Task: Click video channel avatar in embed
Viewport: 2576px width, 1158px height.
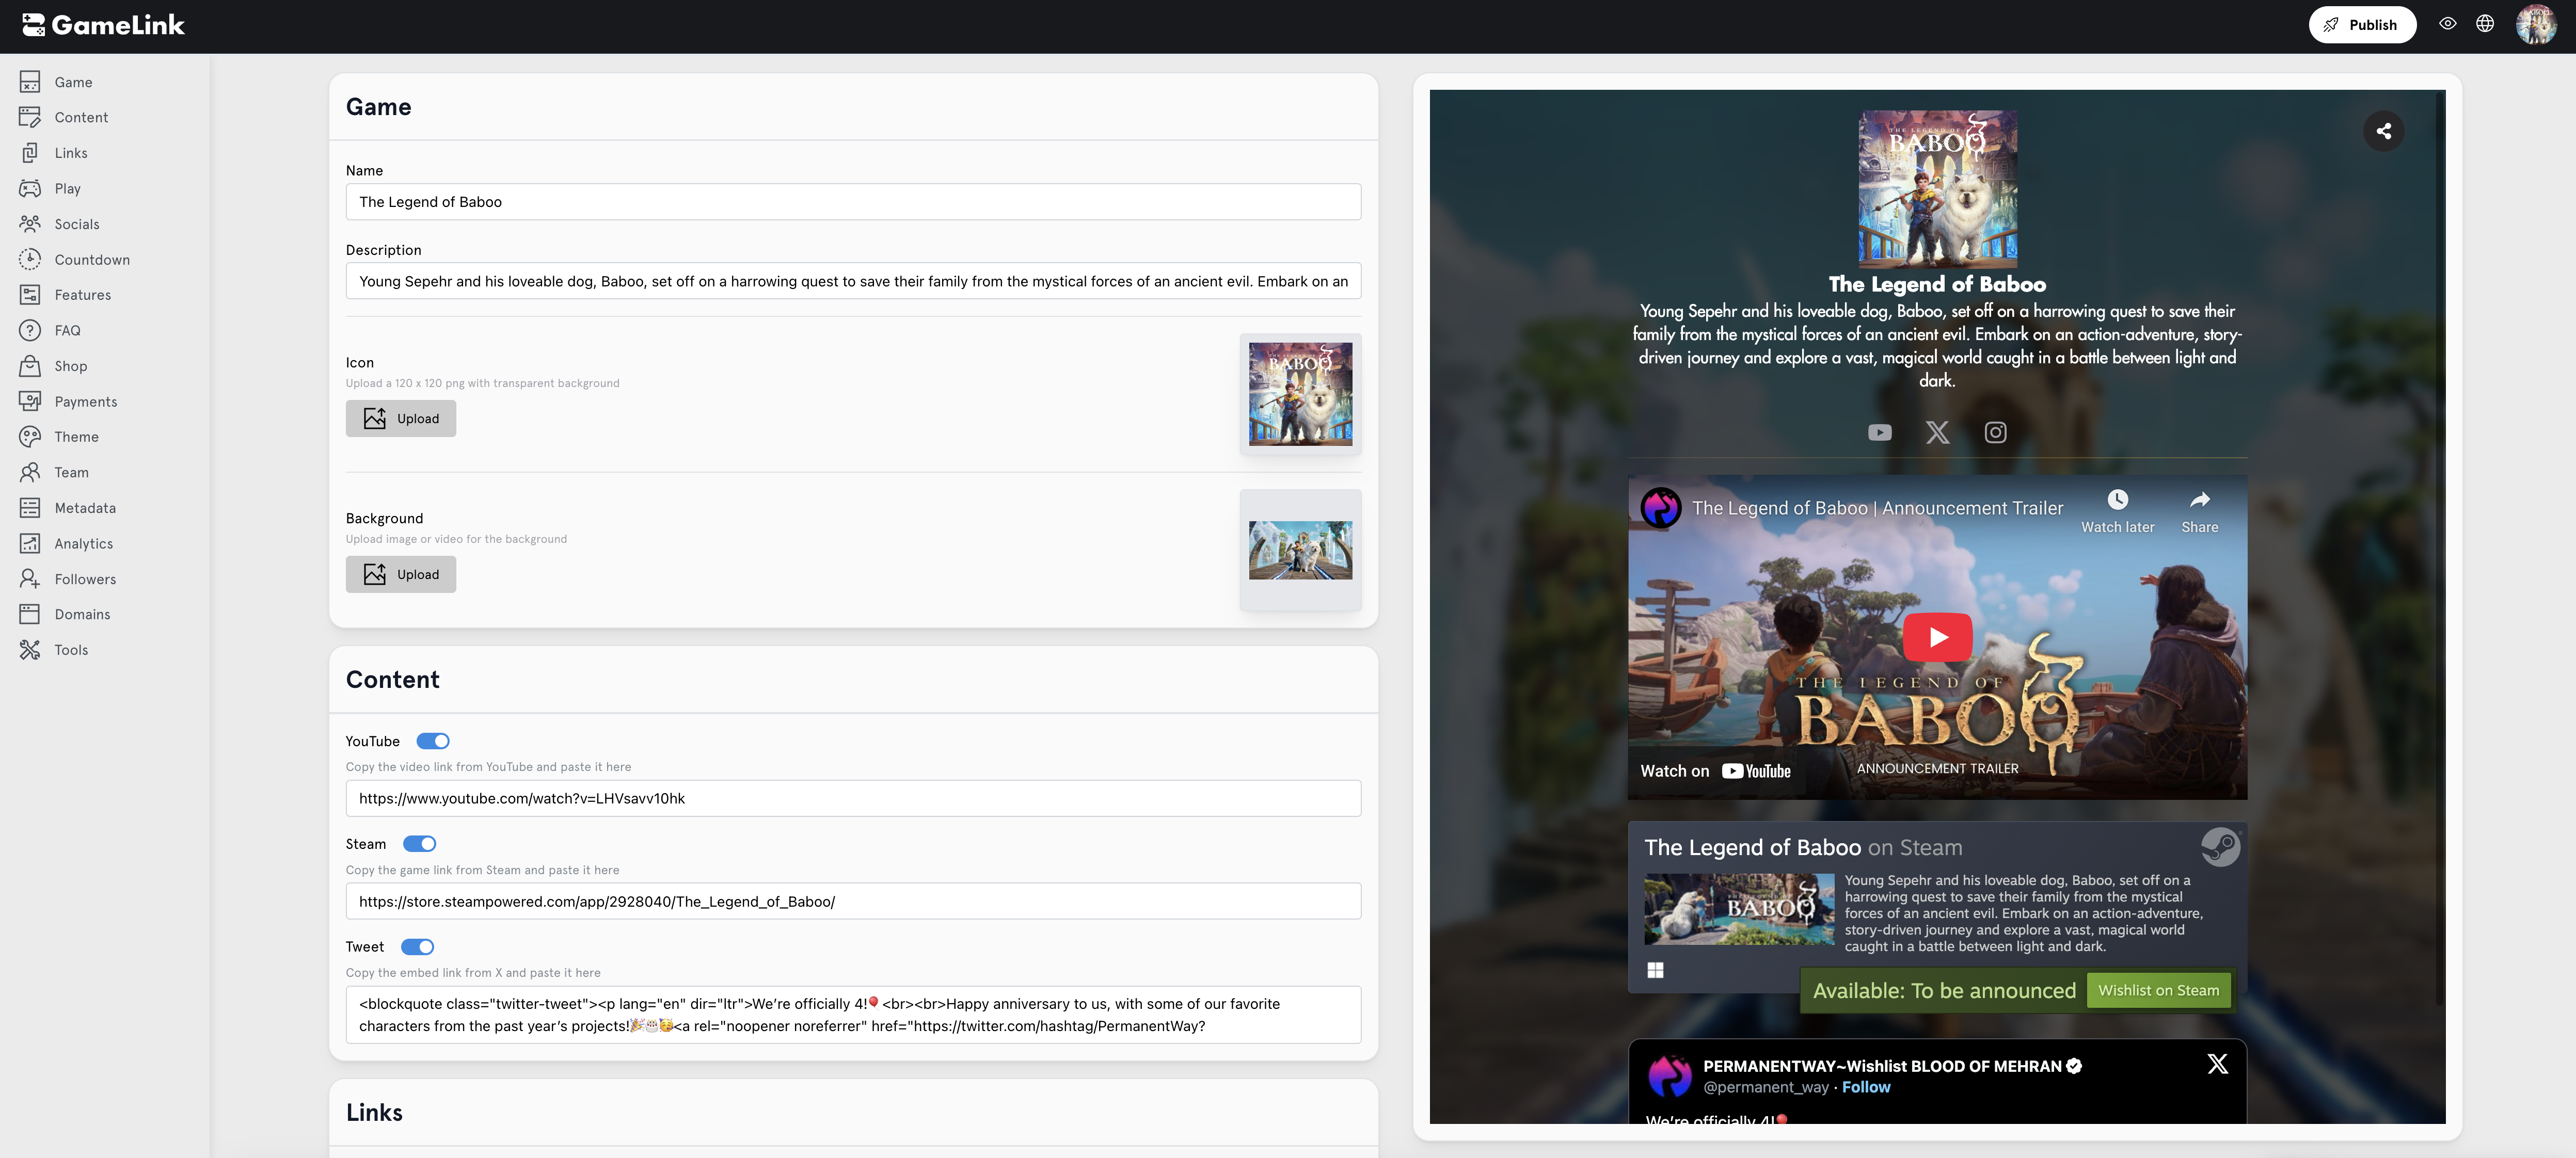Action: click(x=1661, y=508)
